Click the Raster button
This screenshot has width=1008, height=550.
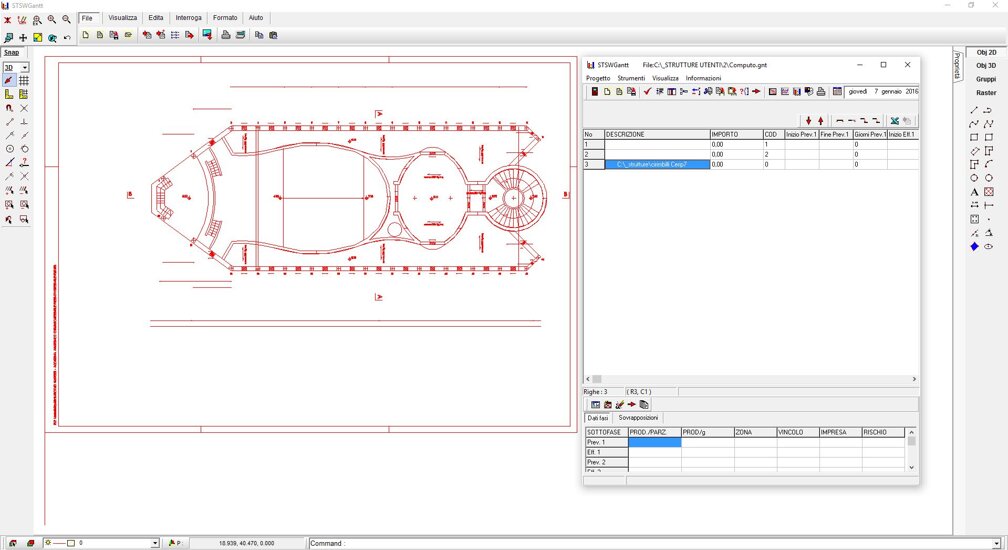(x=986, y=93)
